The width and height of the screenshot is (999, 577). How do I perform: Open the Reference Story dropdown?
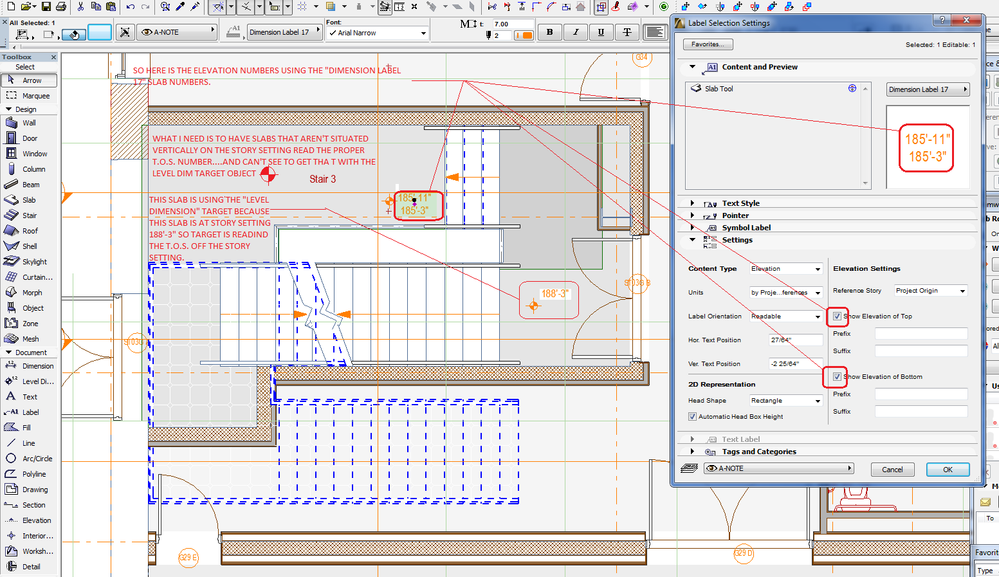(930, 291)
